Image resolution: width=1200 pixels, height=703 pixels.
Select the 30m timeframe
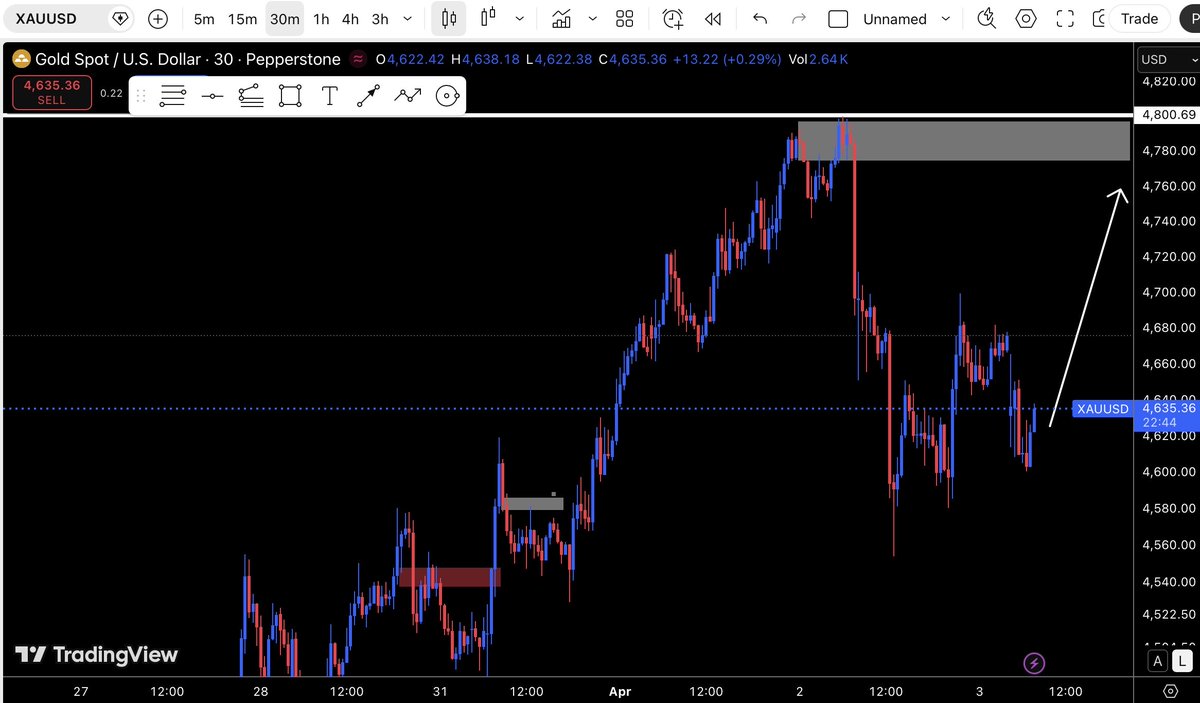pos(285,19)
